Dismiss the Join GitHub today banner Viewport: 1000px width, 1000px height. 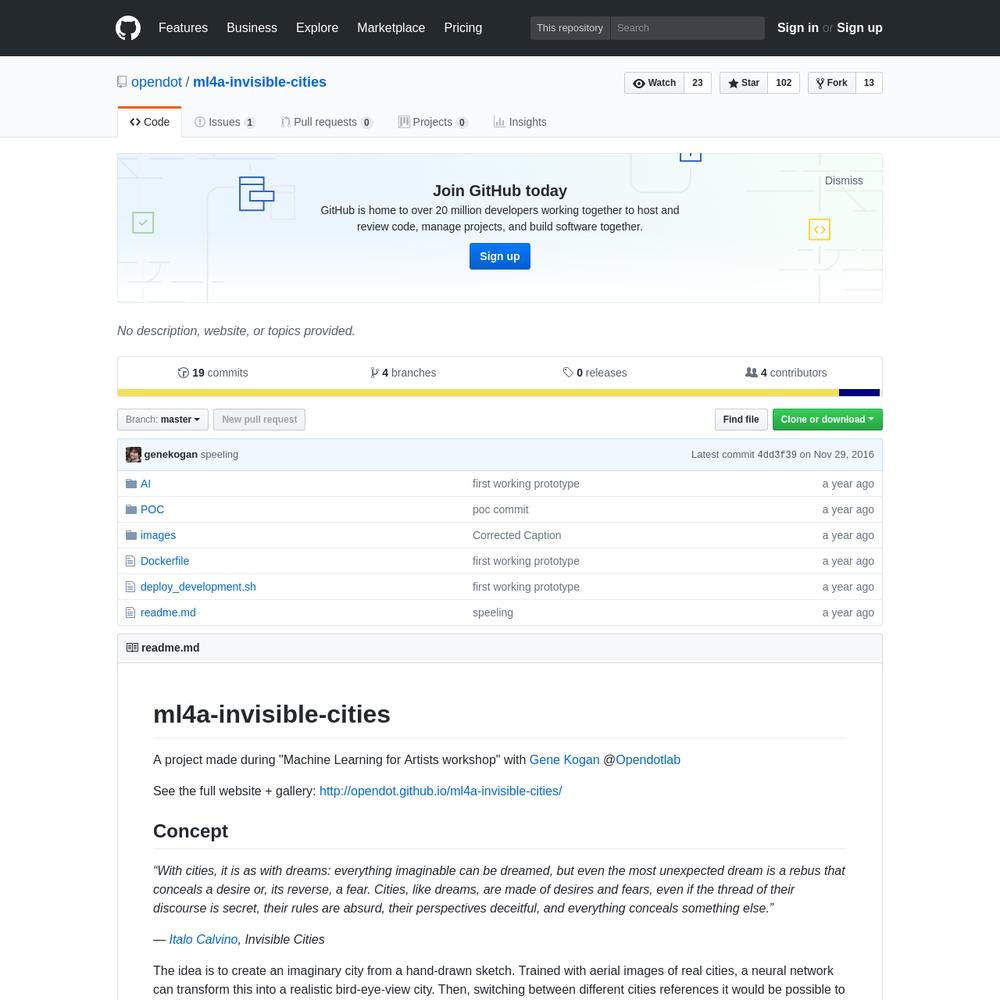tap(844, 181)
